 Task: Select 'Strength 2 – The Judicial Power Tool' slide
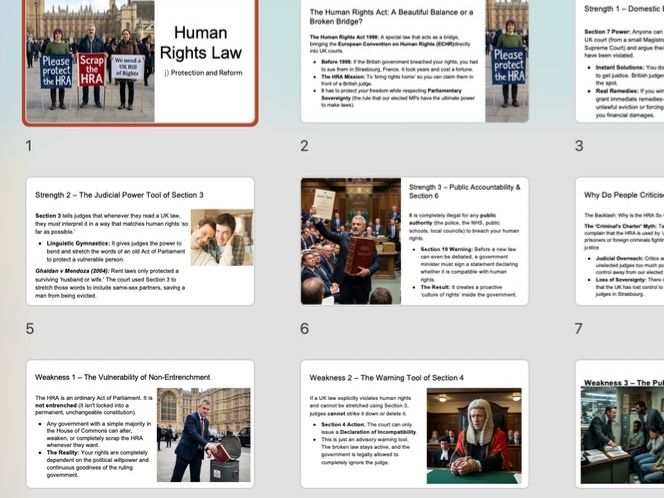tap(140, 241)
